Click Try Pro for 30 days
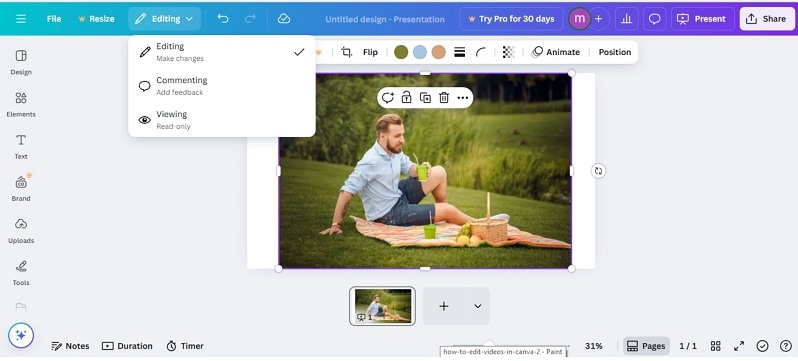The height and width of the screenshot is (361, 798). tap(511, 19)
